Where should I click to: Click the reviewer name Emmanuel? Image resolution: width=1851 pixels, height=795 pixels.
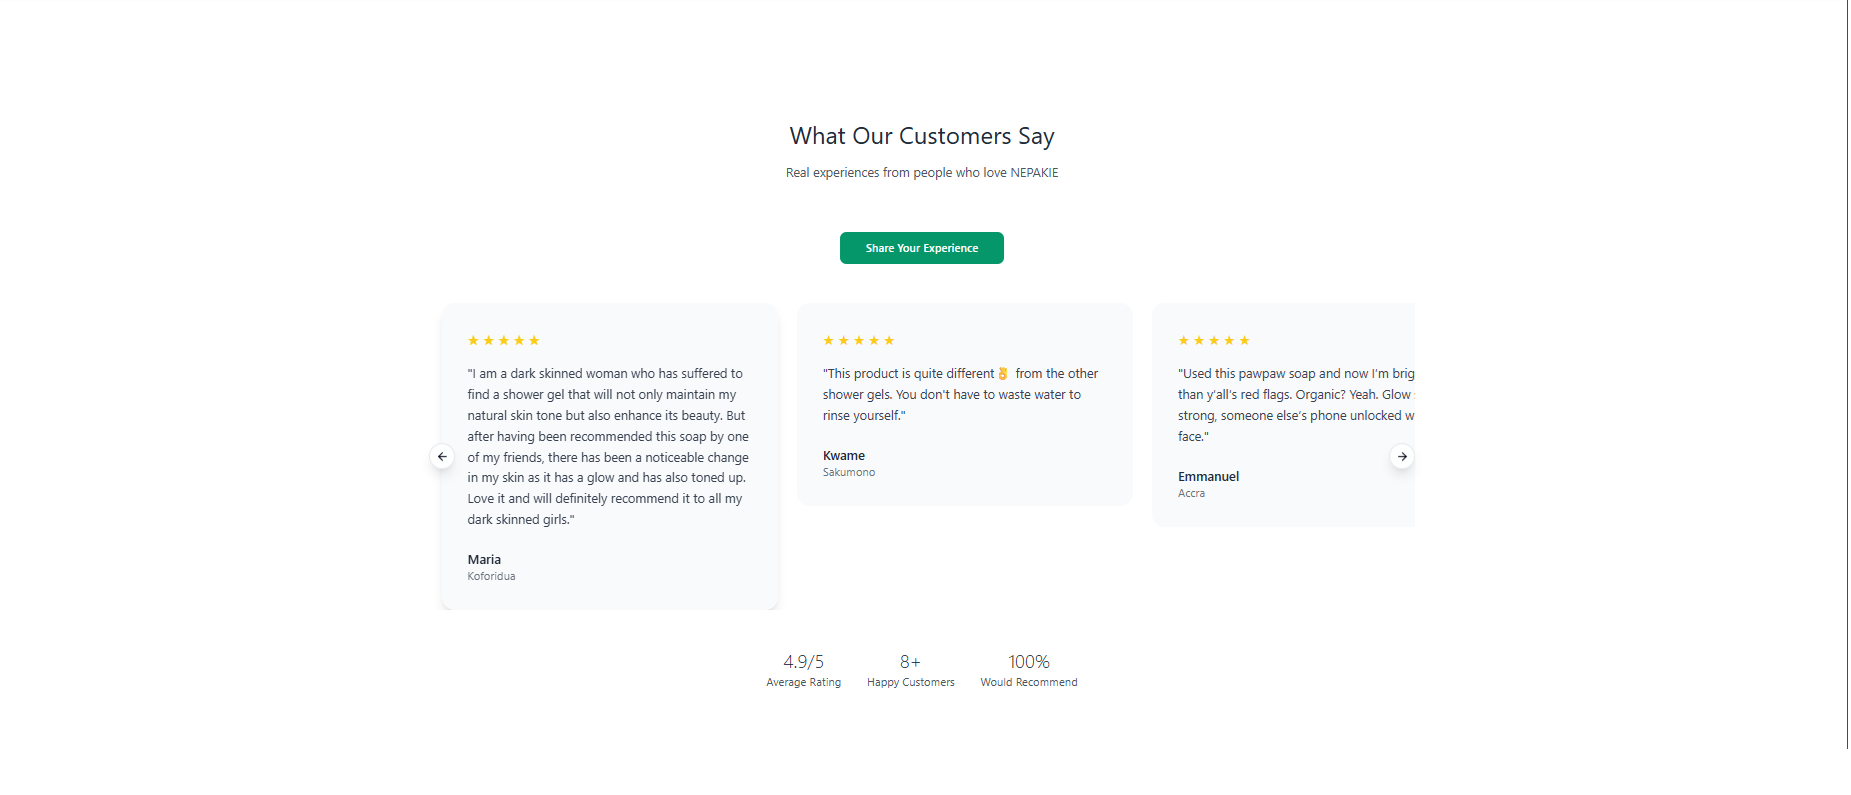pos(1208,477)
